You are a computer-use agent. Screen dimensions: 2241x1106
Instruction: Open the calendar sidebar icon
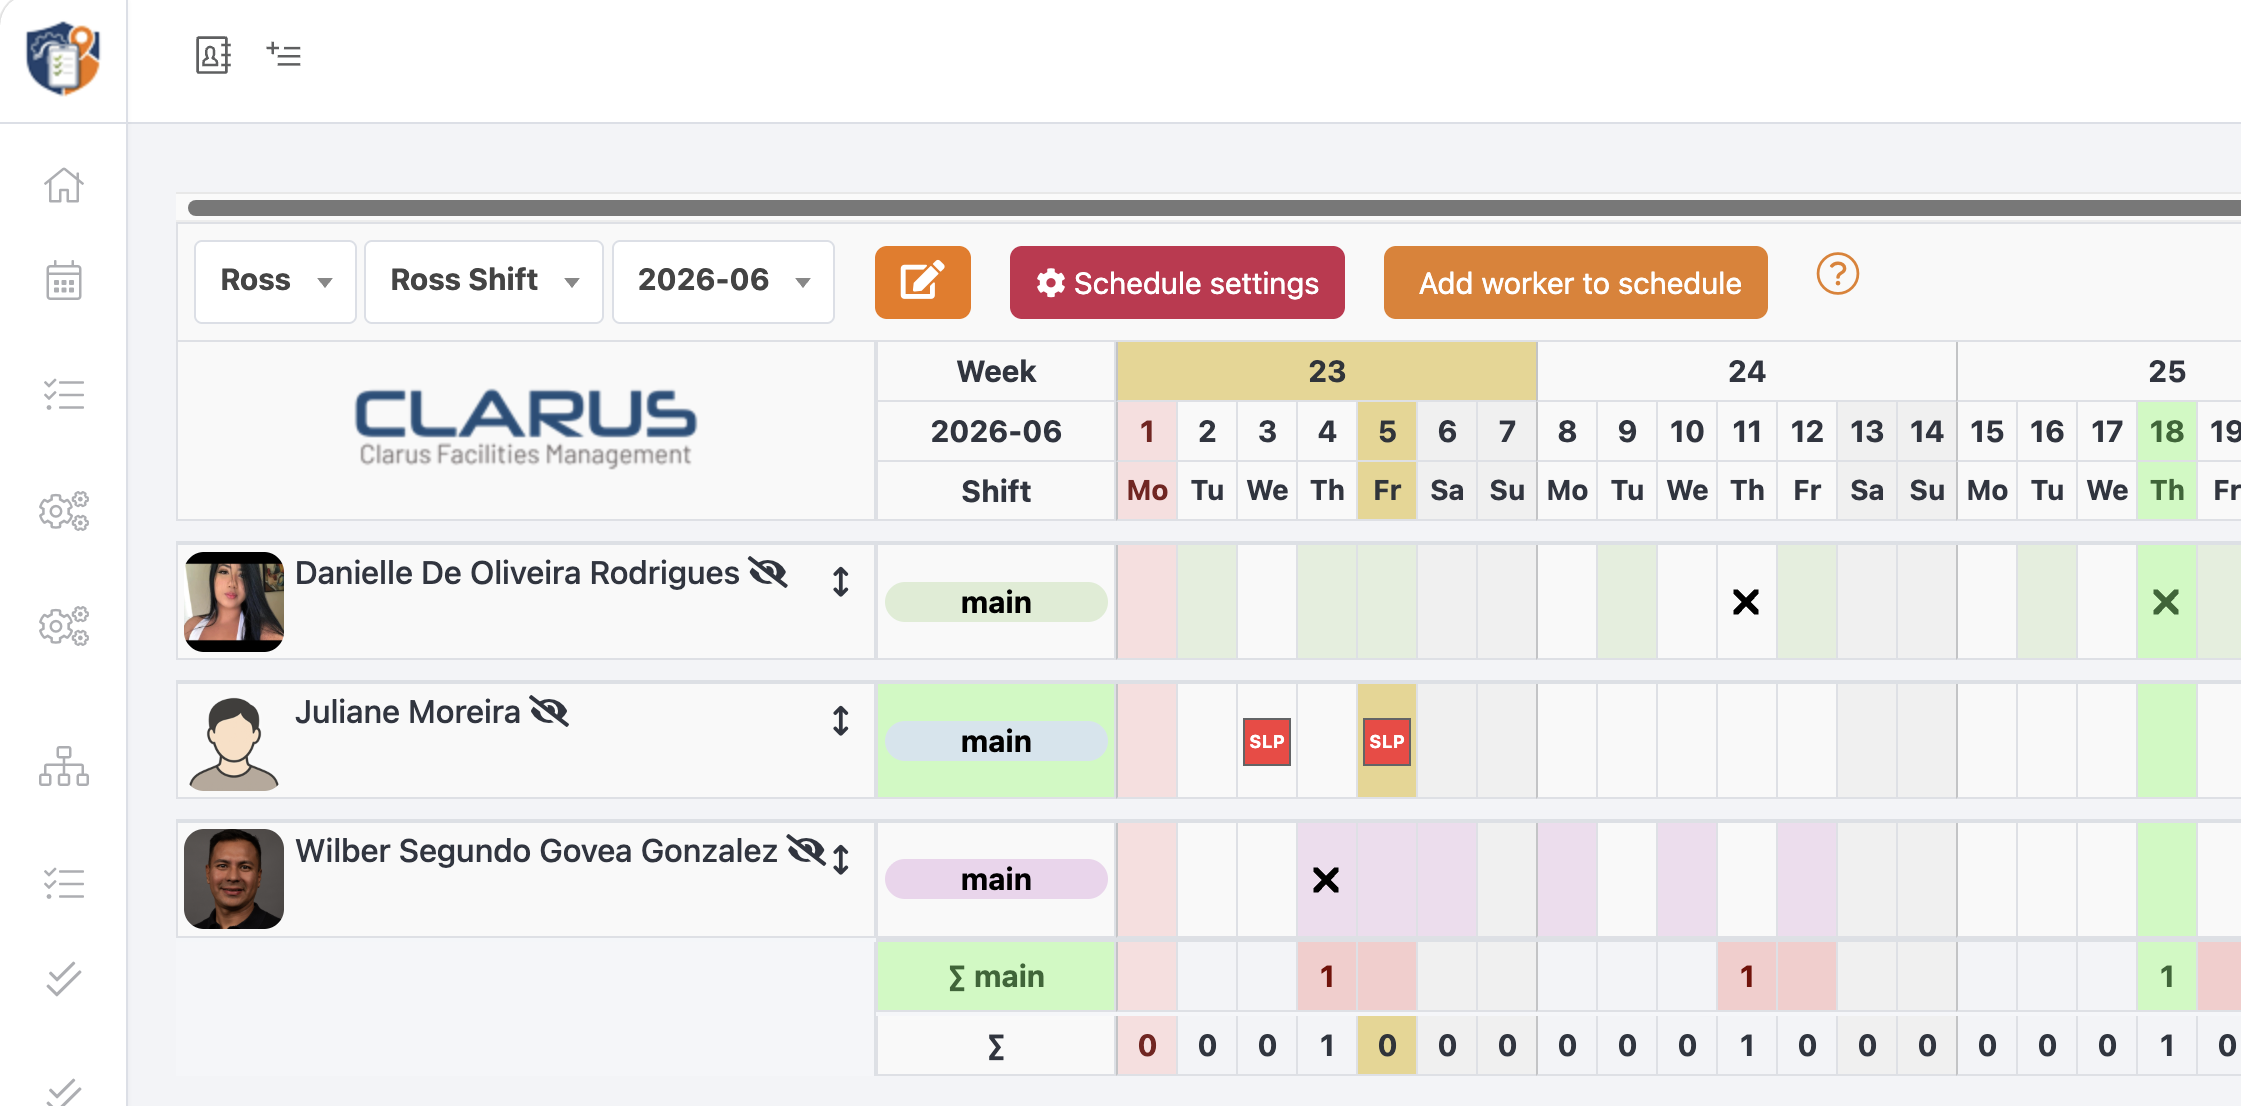63,281
